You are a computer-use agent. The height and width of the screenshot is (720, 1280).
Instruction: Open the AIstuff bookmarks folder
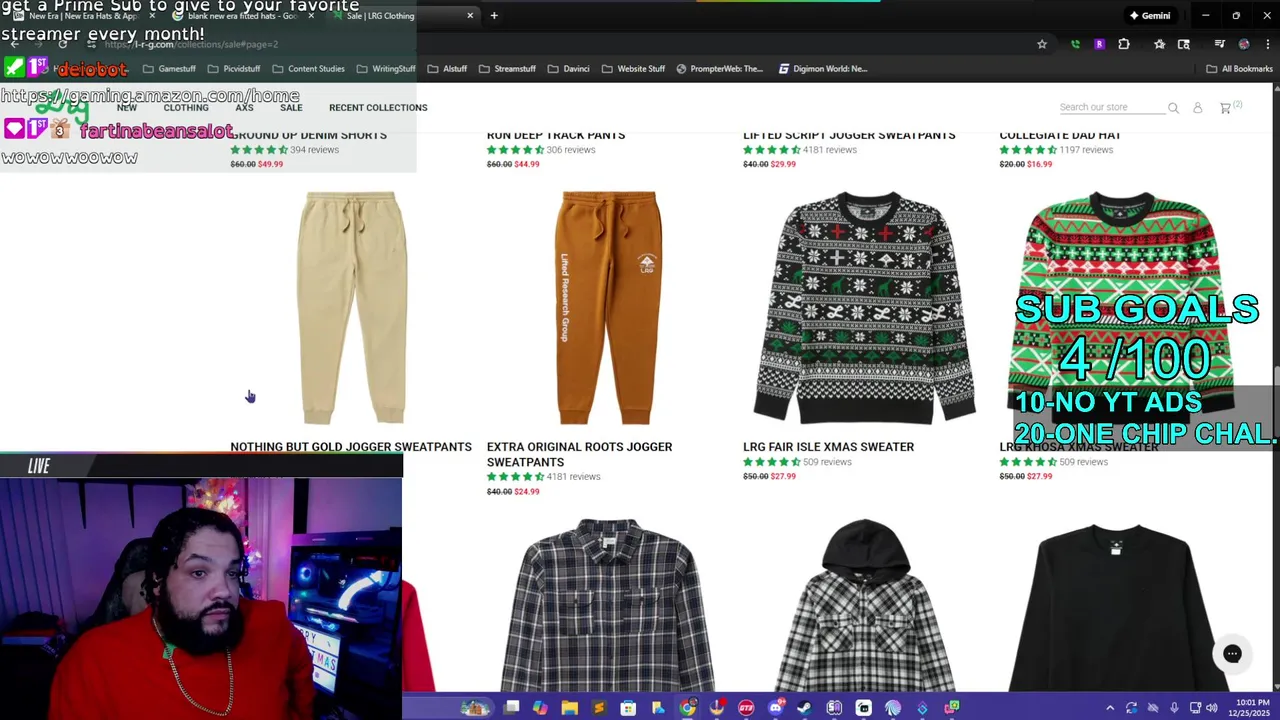pos(447,69)
